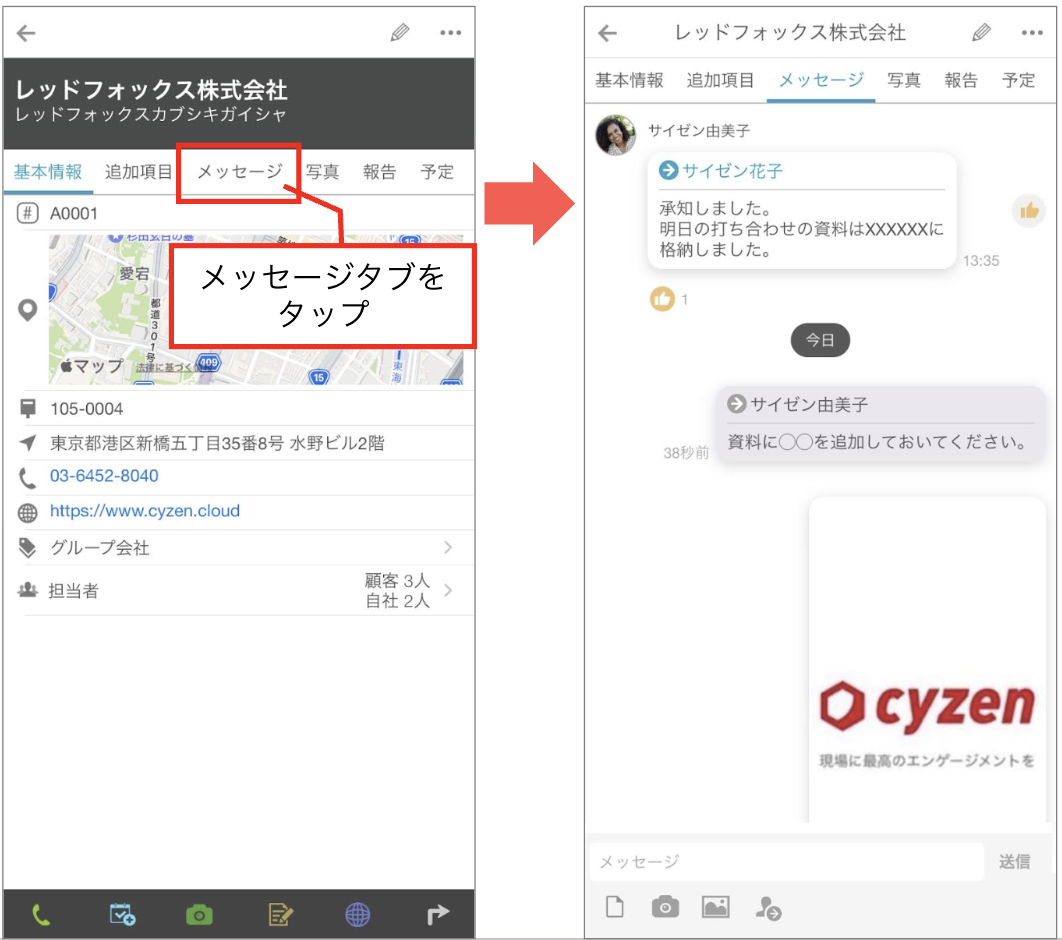Tap the map thumbnail preview
Screen dimensions: 1062x940
(x=256, y=309)
